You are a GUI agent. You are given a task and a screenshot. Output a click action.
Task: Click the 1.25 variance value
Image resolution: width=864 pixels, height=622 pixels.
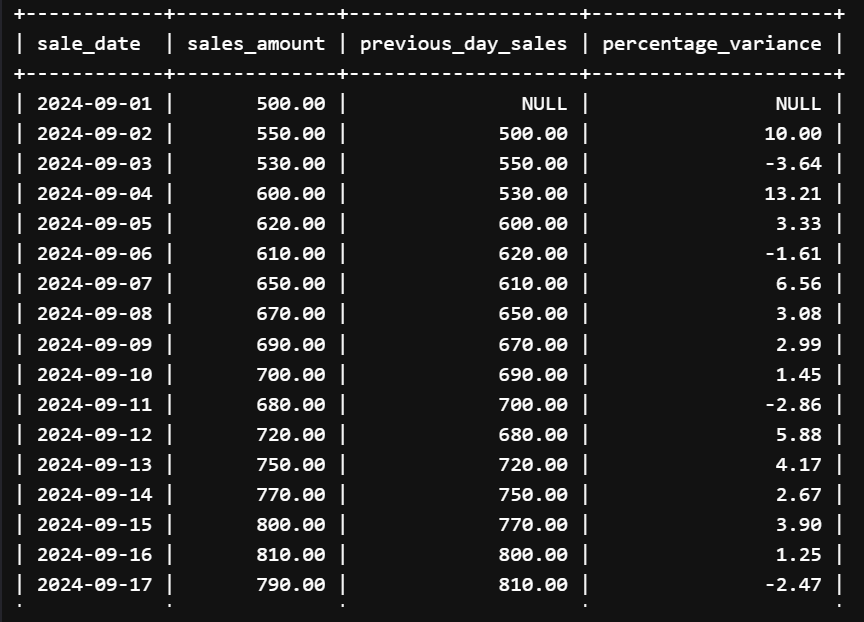click(798, 555)
